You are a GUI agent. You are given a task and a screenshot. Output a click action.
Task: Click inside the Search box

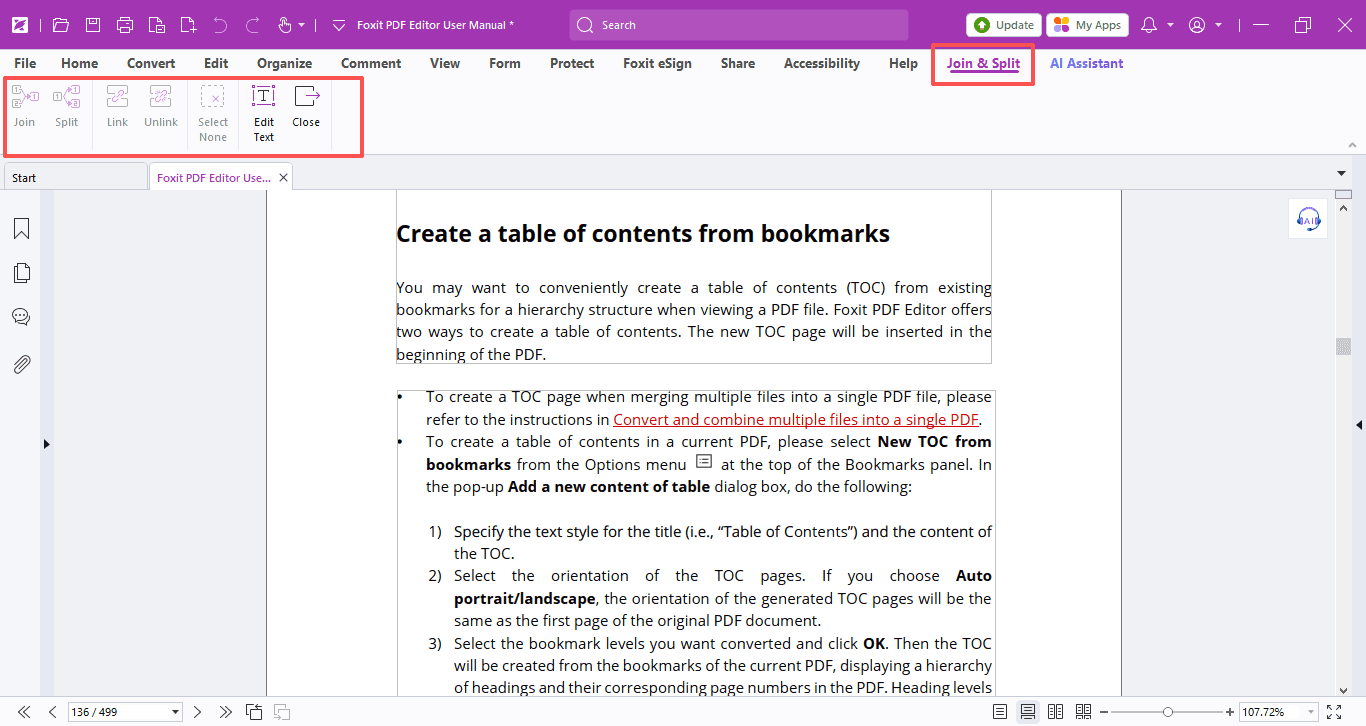point(739,25)
